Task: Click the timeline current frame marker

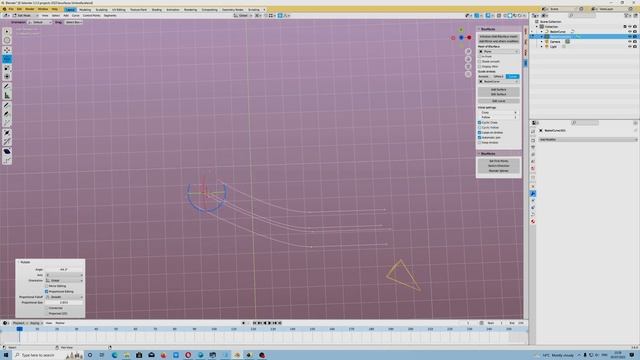Action: (x=19, y=329)
